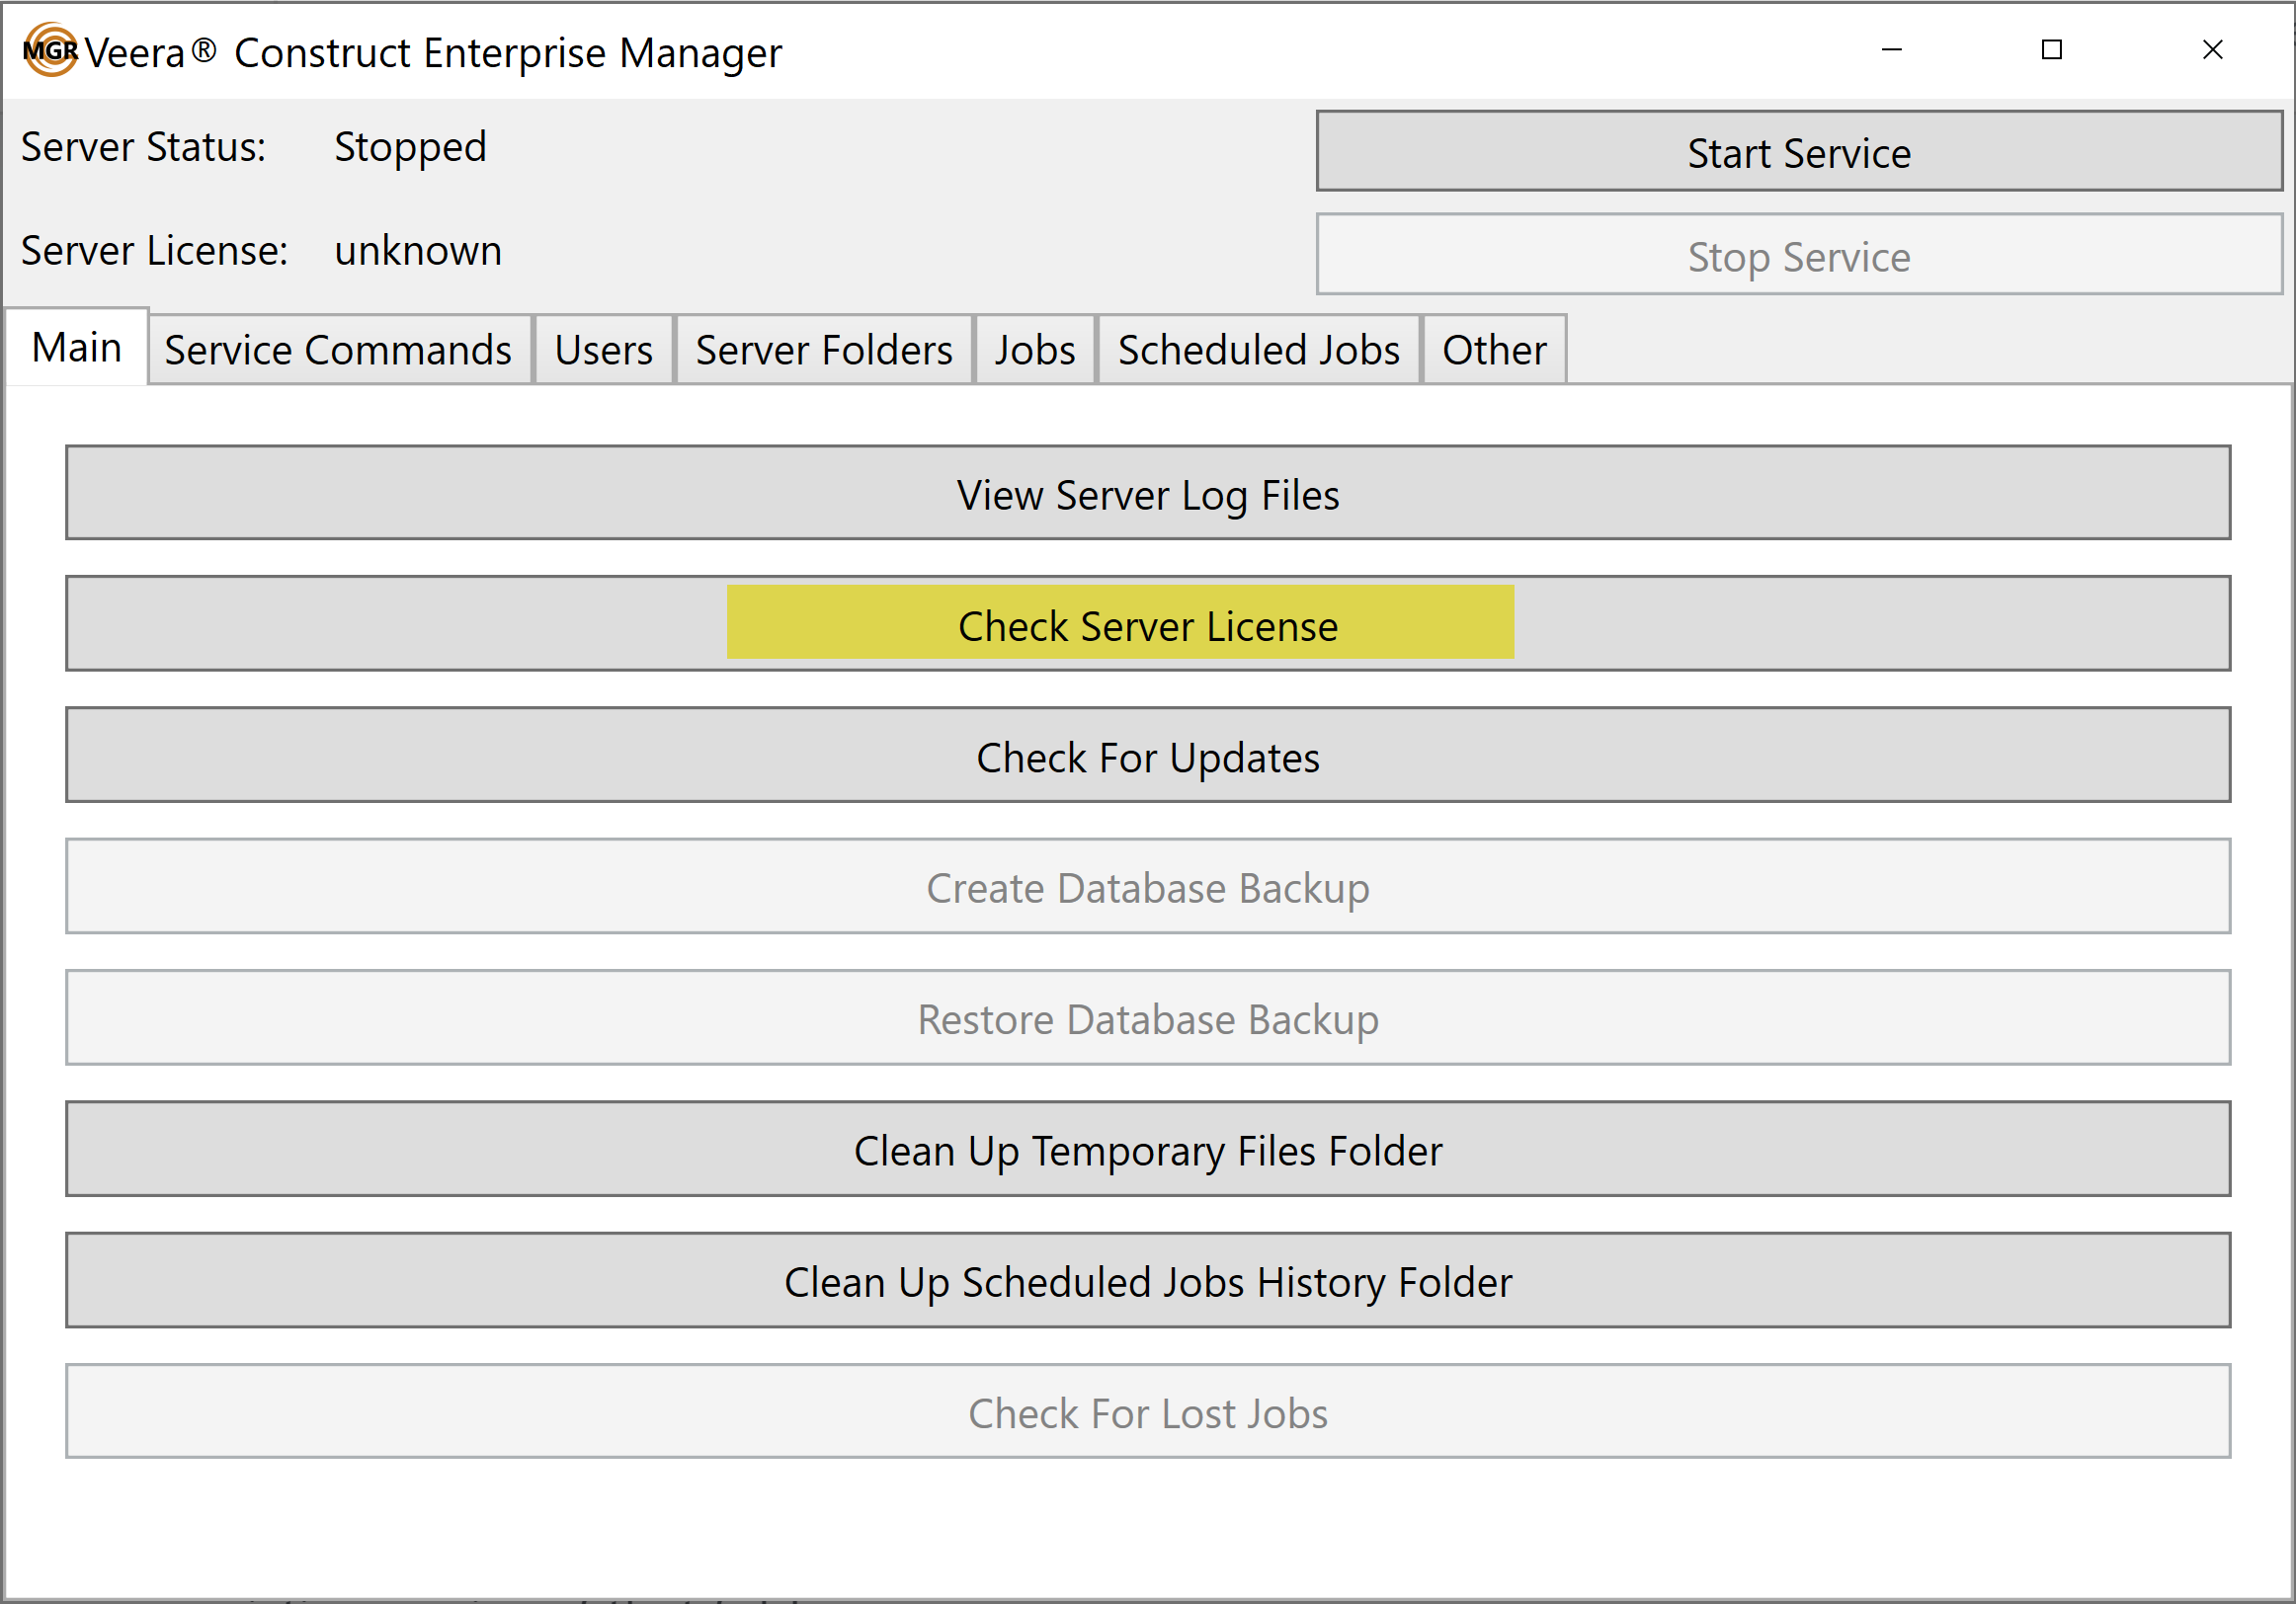Click Check For Lost Jobs
Image resolution: width=2296 pixels, height=1604 pixels.
coord(1148,1412)
